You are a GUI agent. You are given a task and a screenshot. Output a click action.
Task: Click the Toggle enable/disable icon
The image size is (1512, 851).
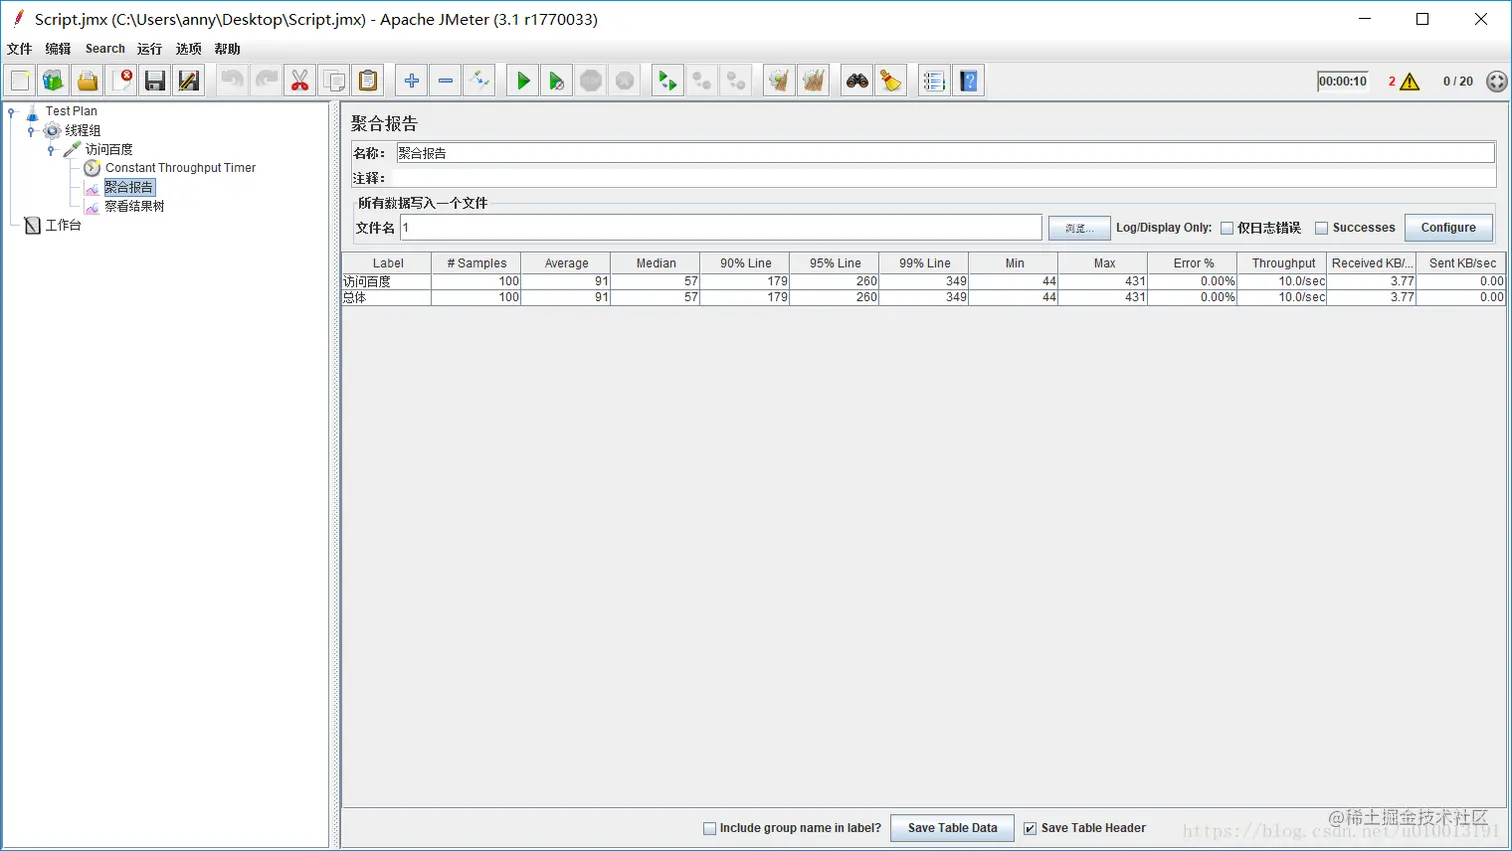pos(479,81)
